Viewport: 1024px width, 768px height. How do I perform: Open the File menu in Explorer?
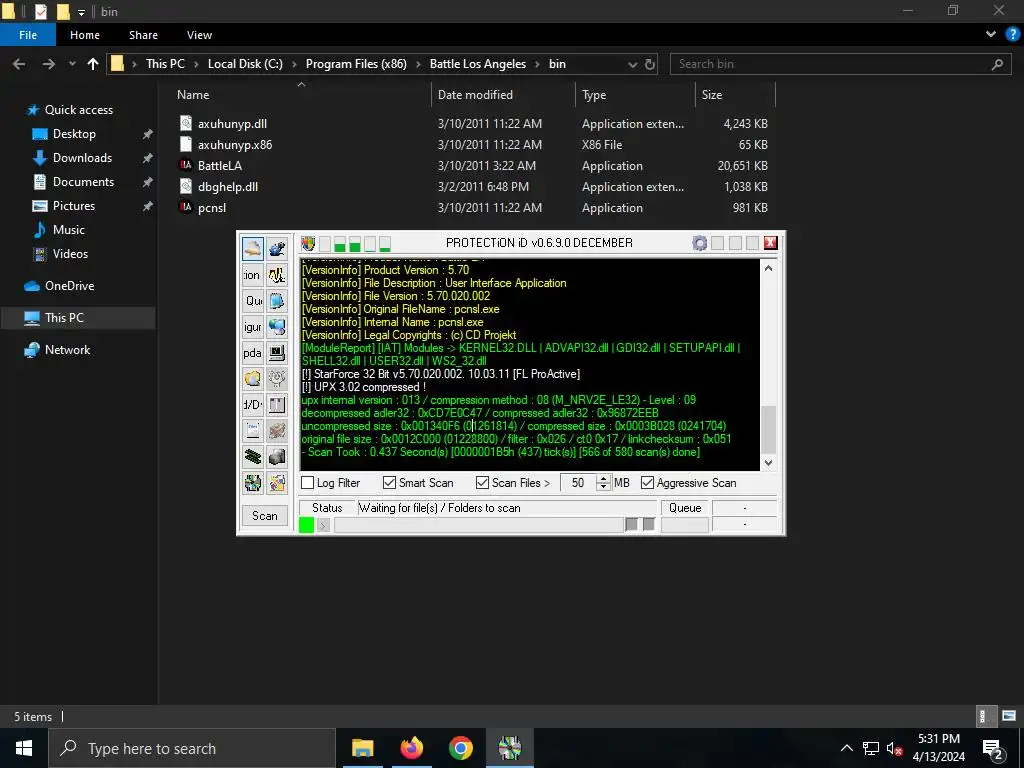28,35
